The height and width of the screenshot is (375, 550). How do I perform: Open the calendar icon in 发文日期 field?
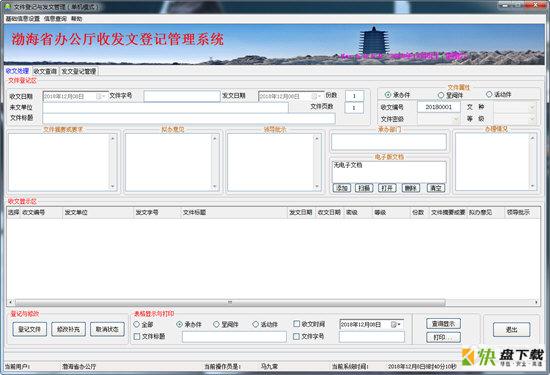[314, 96]
